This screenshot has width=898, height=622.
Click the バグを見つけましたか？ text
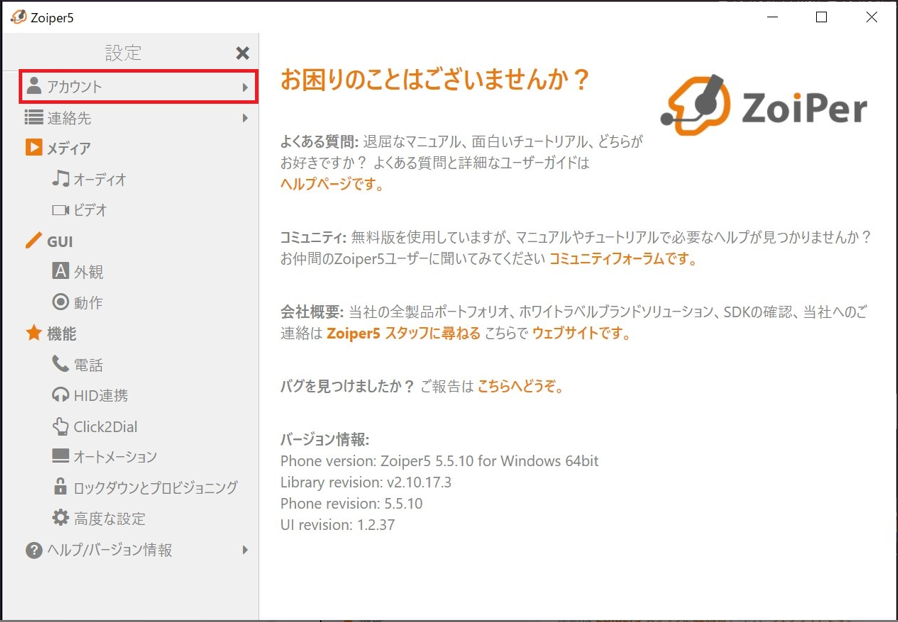tap(347, 387)
